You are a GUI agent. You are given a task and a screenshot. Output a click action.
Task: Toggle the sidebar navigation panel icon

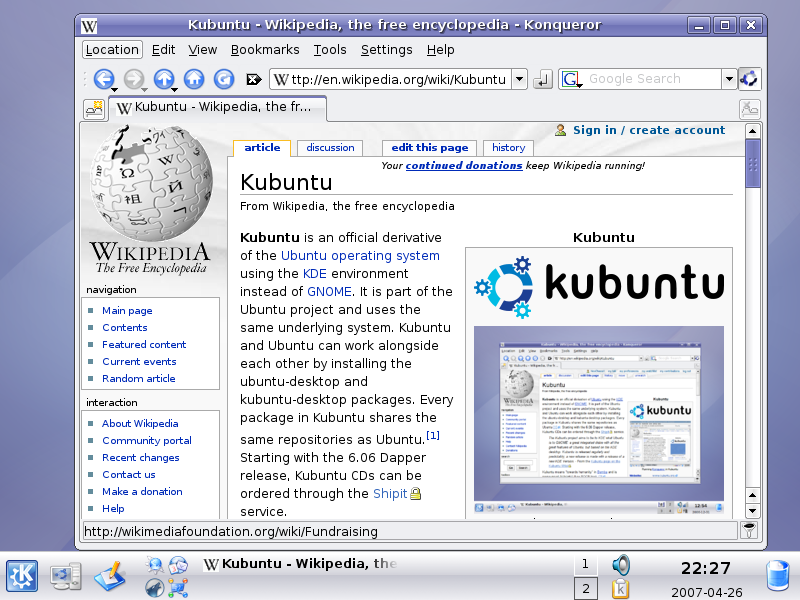(95, 109)
